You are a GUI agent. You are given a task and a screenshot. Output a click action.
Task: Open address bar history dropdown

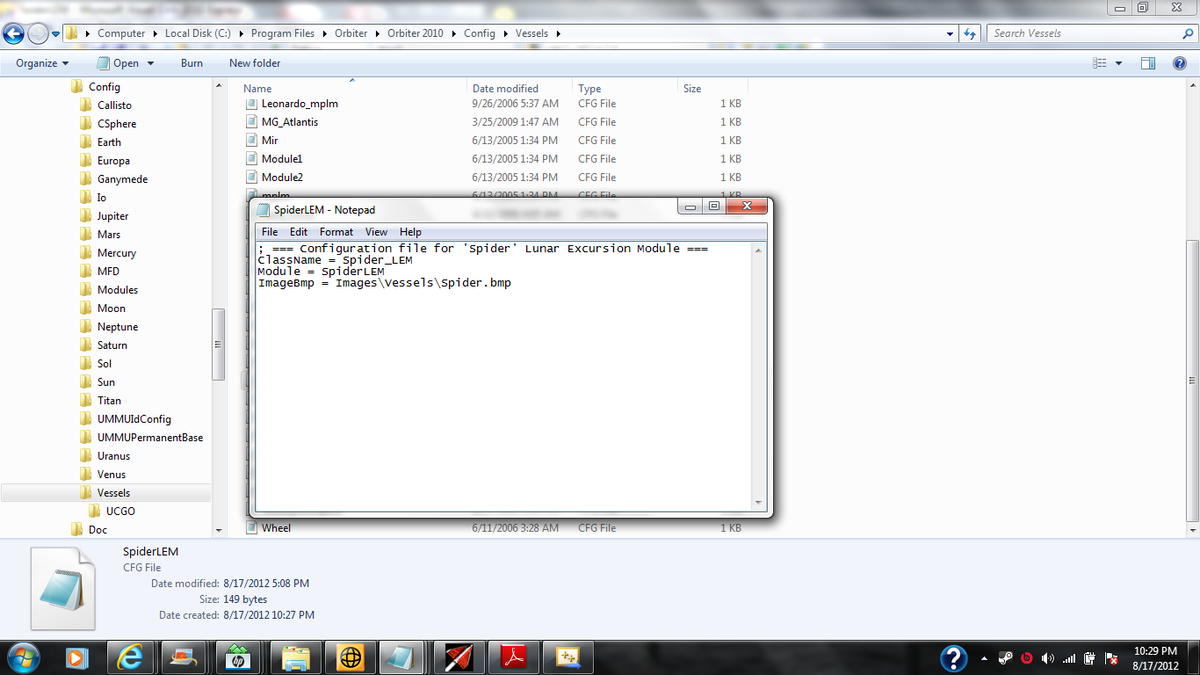tap(950, 33)
